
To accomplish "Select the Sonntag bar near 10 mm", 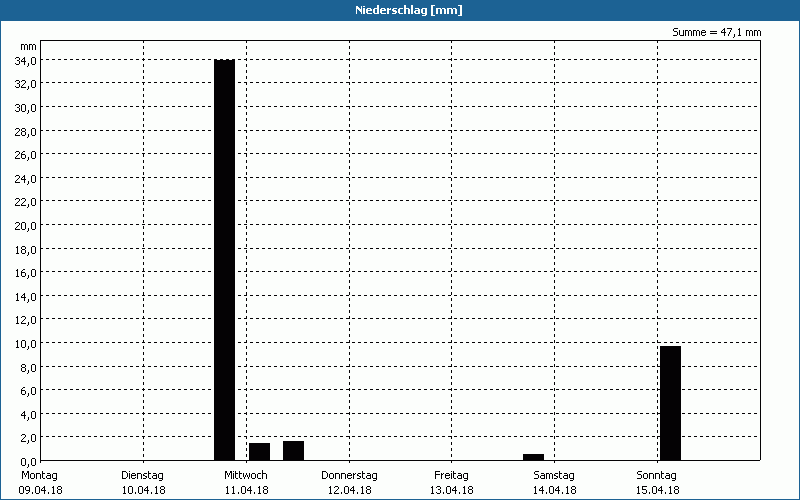I will pos(670,403).
